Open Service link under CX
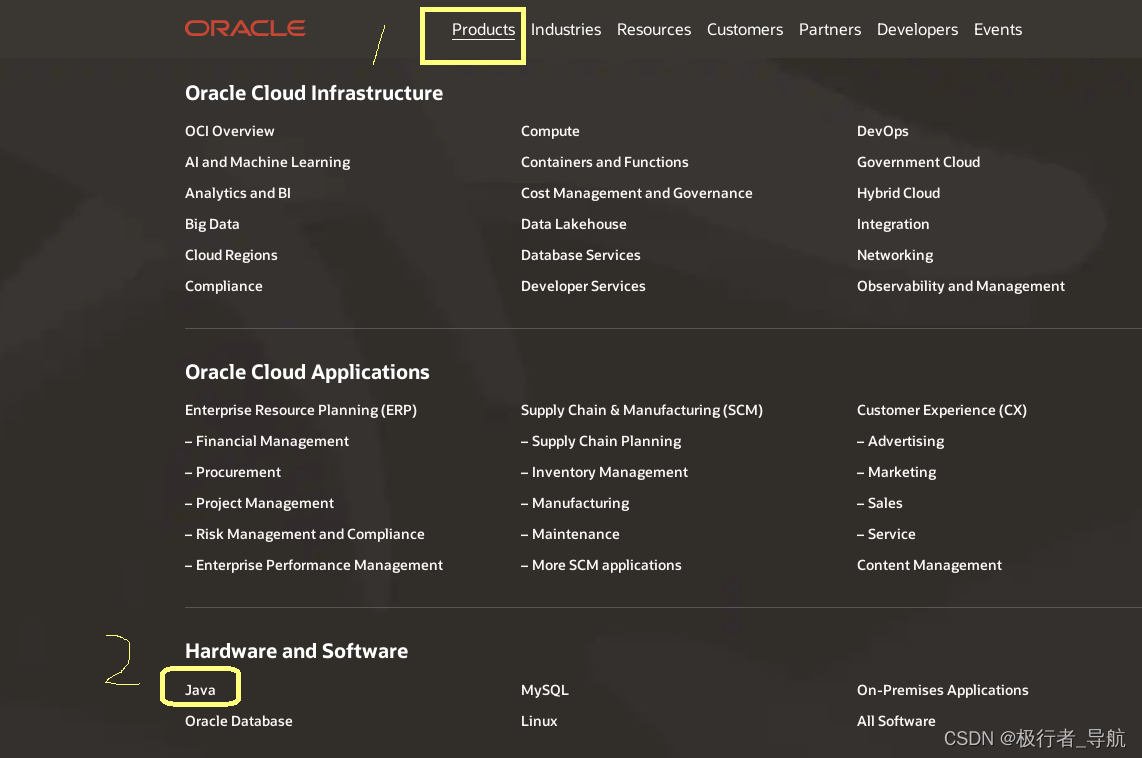The width and height of the screenshot is (1142, 758). click(886, 534)
